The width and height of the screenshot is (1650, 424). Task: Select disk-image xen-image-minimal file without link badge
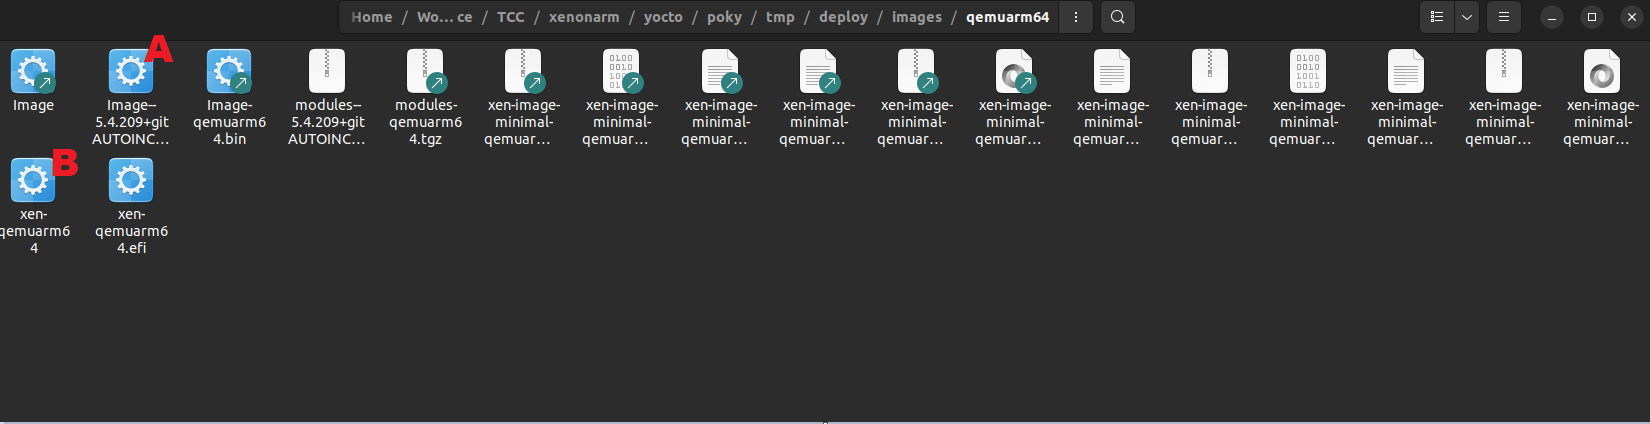coord(1602,72)
